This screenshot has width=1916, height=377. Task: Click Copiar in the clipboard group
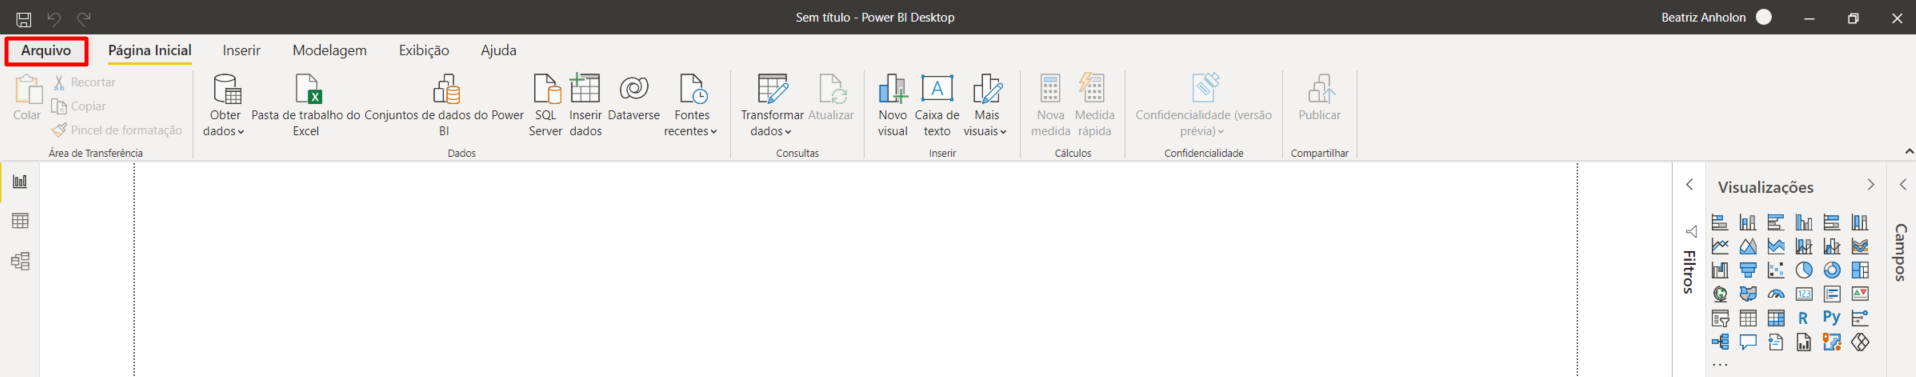[79, 106]
